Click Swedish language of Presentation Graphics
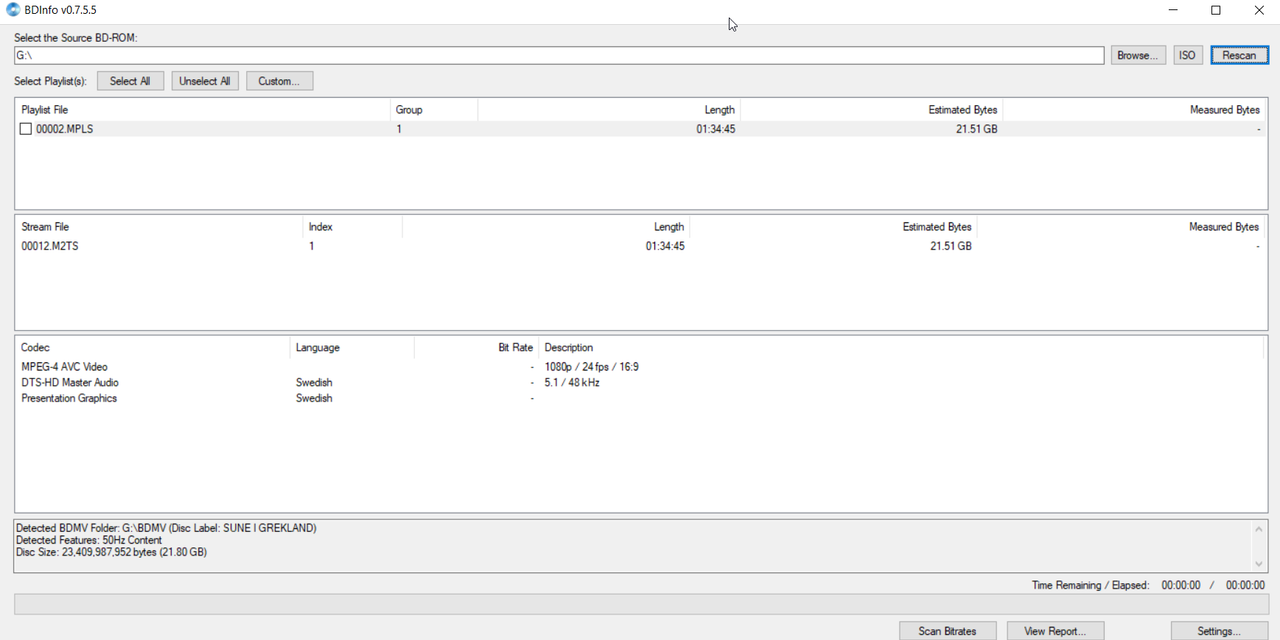 pyautogui.click(x=314, y=398)
